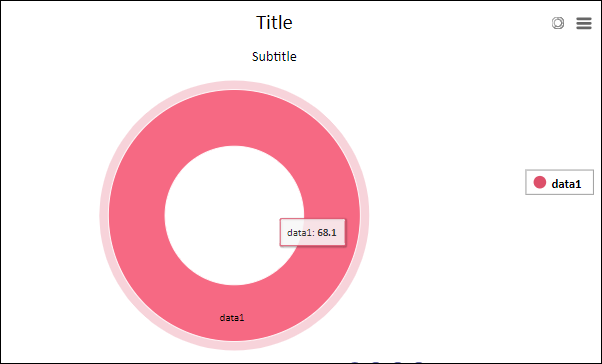Image resolution: width=602 pixels, height=364 pixels.
Task: Click the left arc of the donut ring
Action: click(136, 215)
